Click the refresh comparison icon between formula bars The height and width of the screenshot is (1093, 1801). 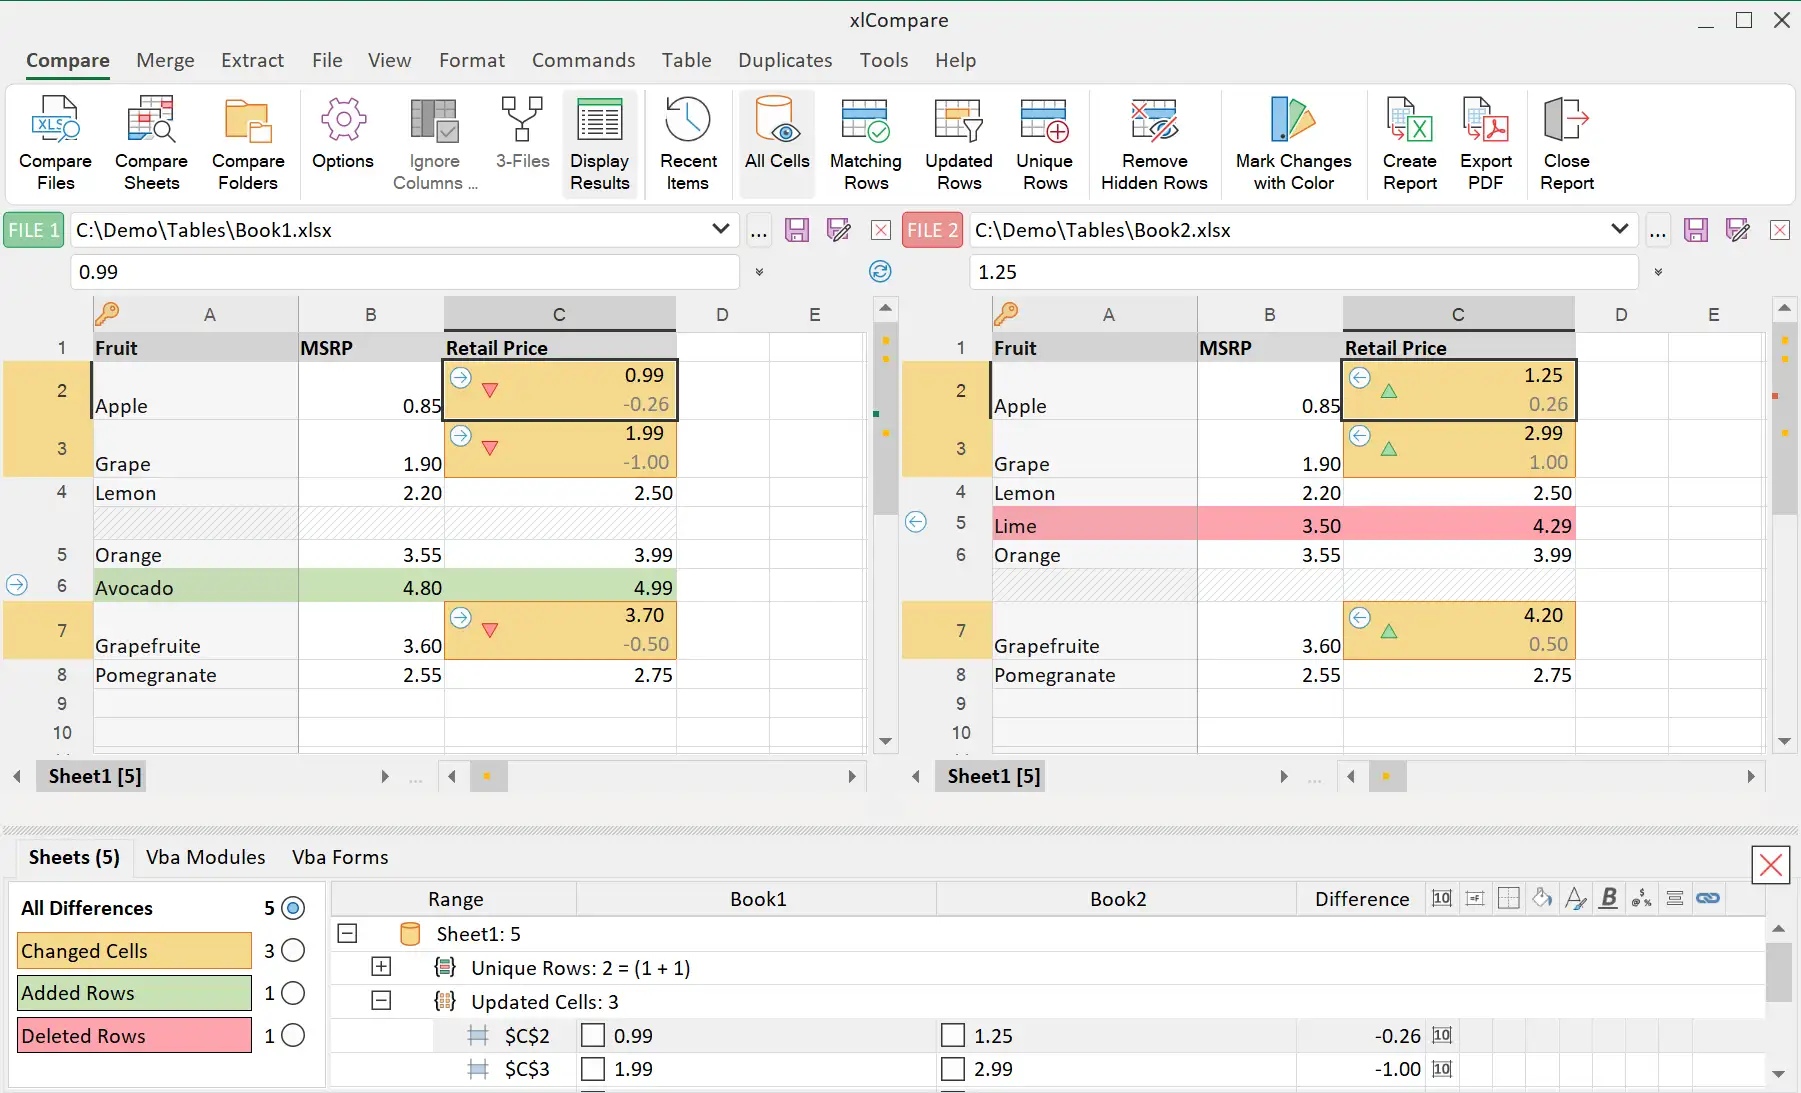coord(879,271)
